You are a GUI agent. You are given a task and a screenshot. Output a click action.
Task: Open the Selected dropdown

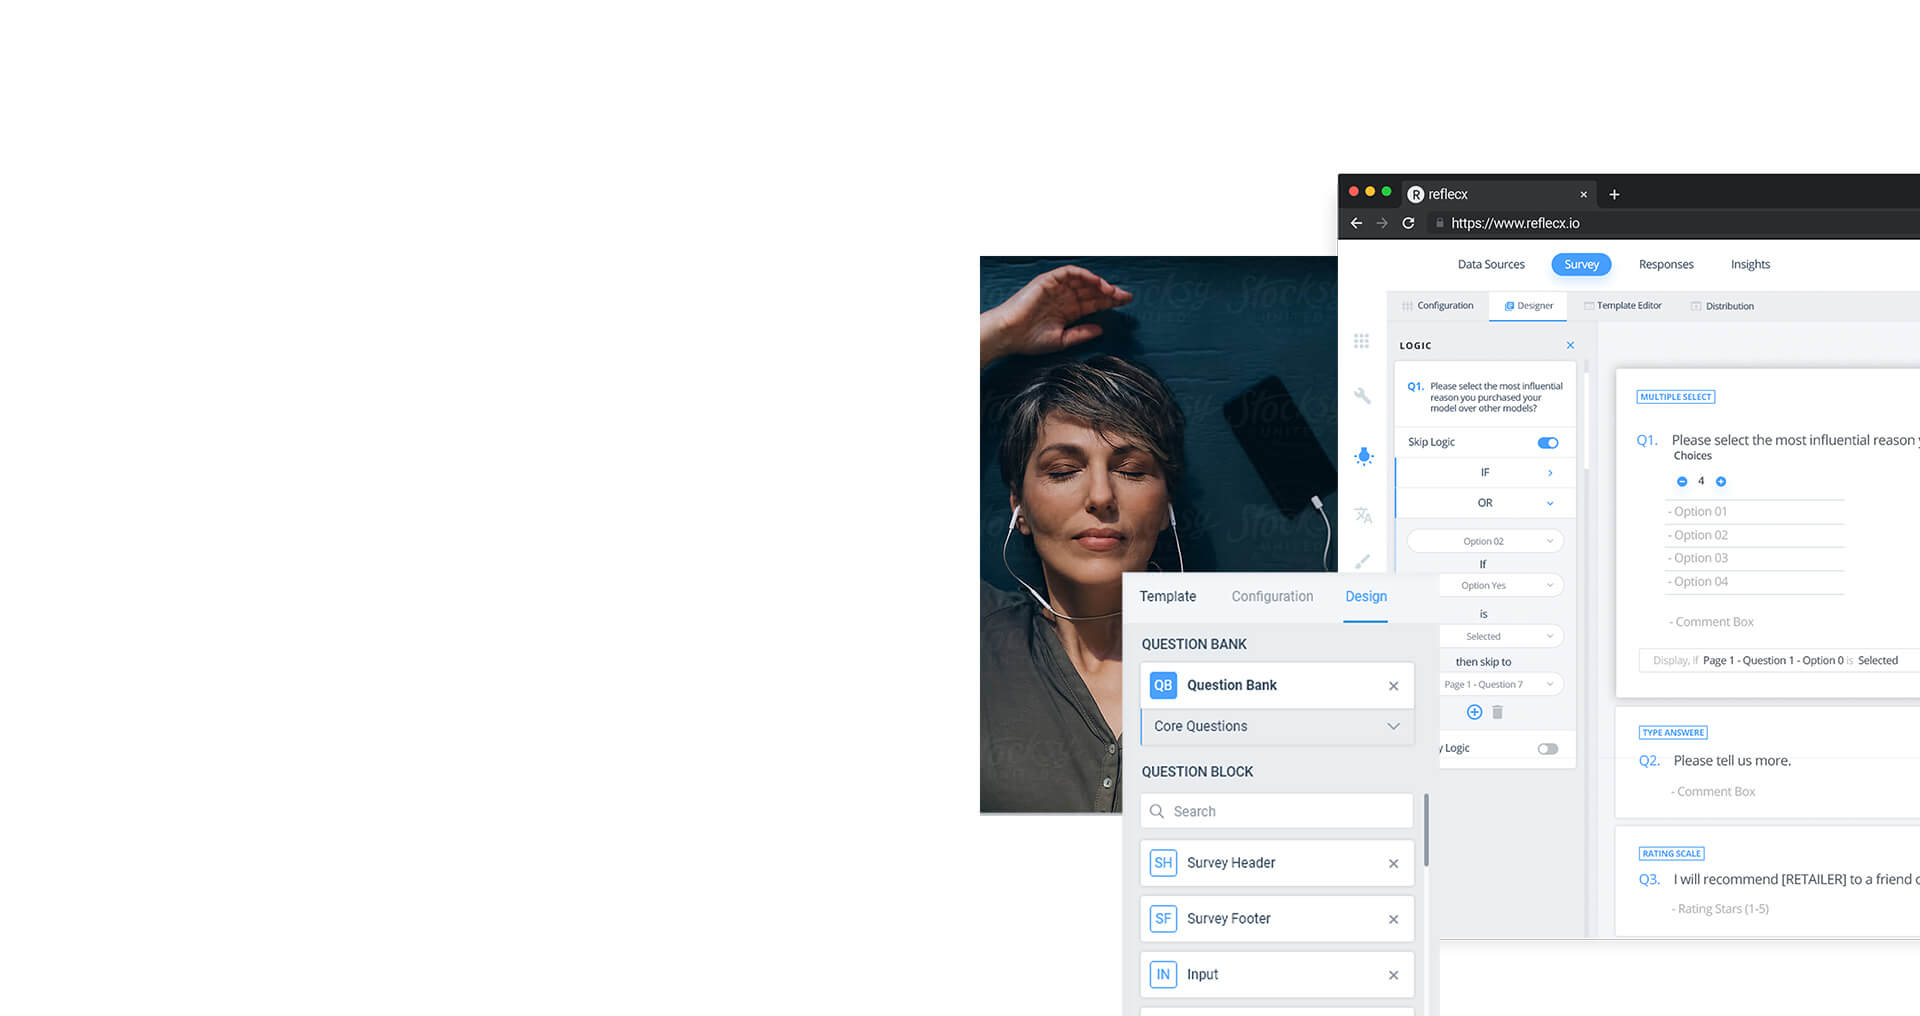[x=1501, y=636]
